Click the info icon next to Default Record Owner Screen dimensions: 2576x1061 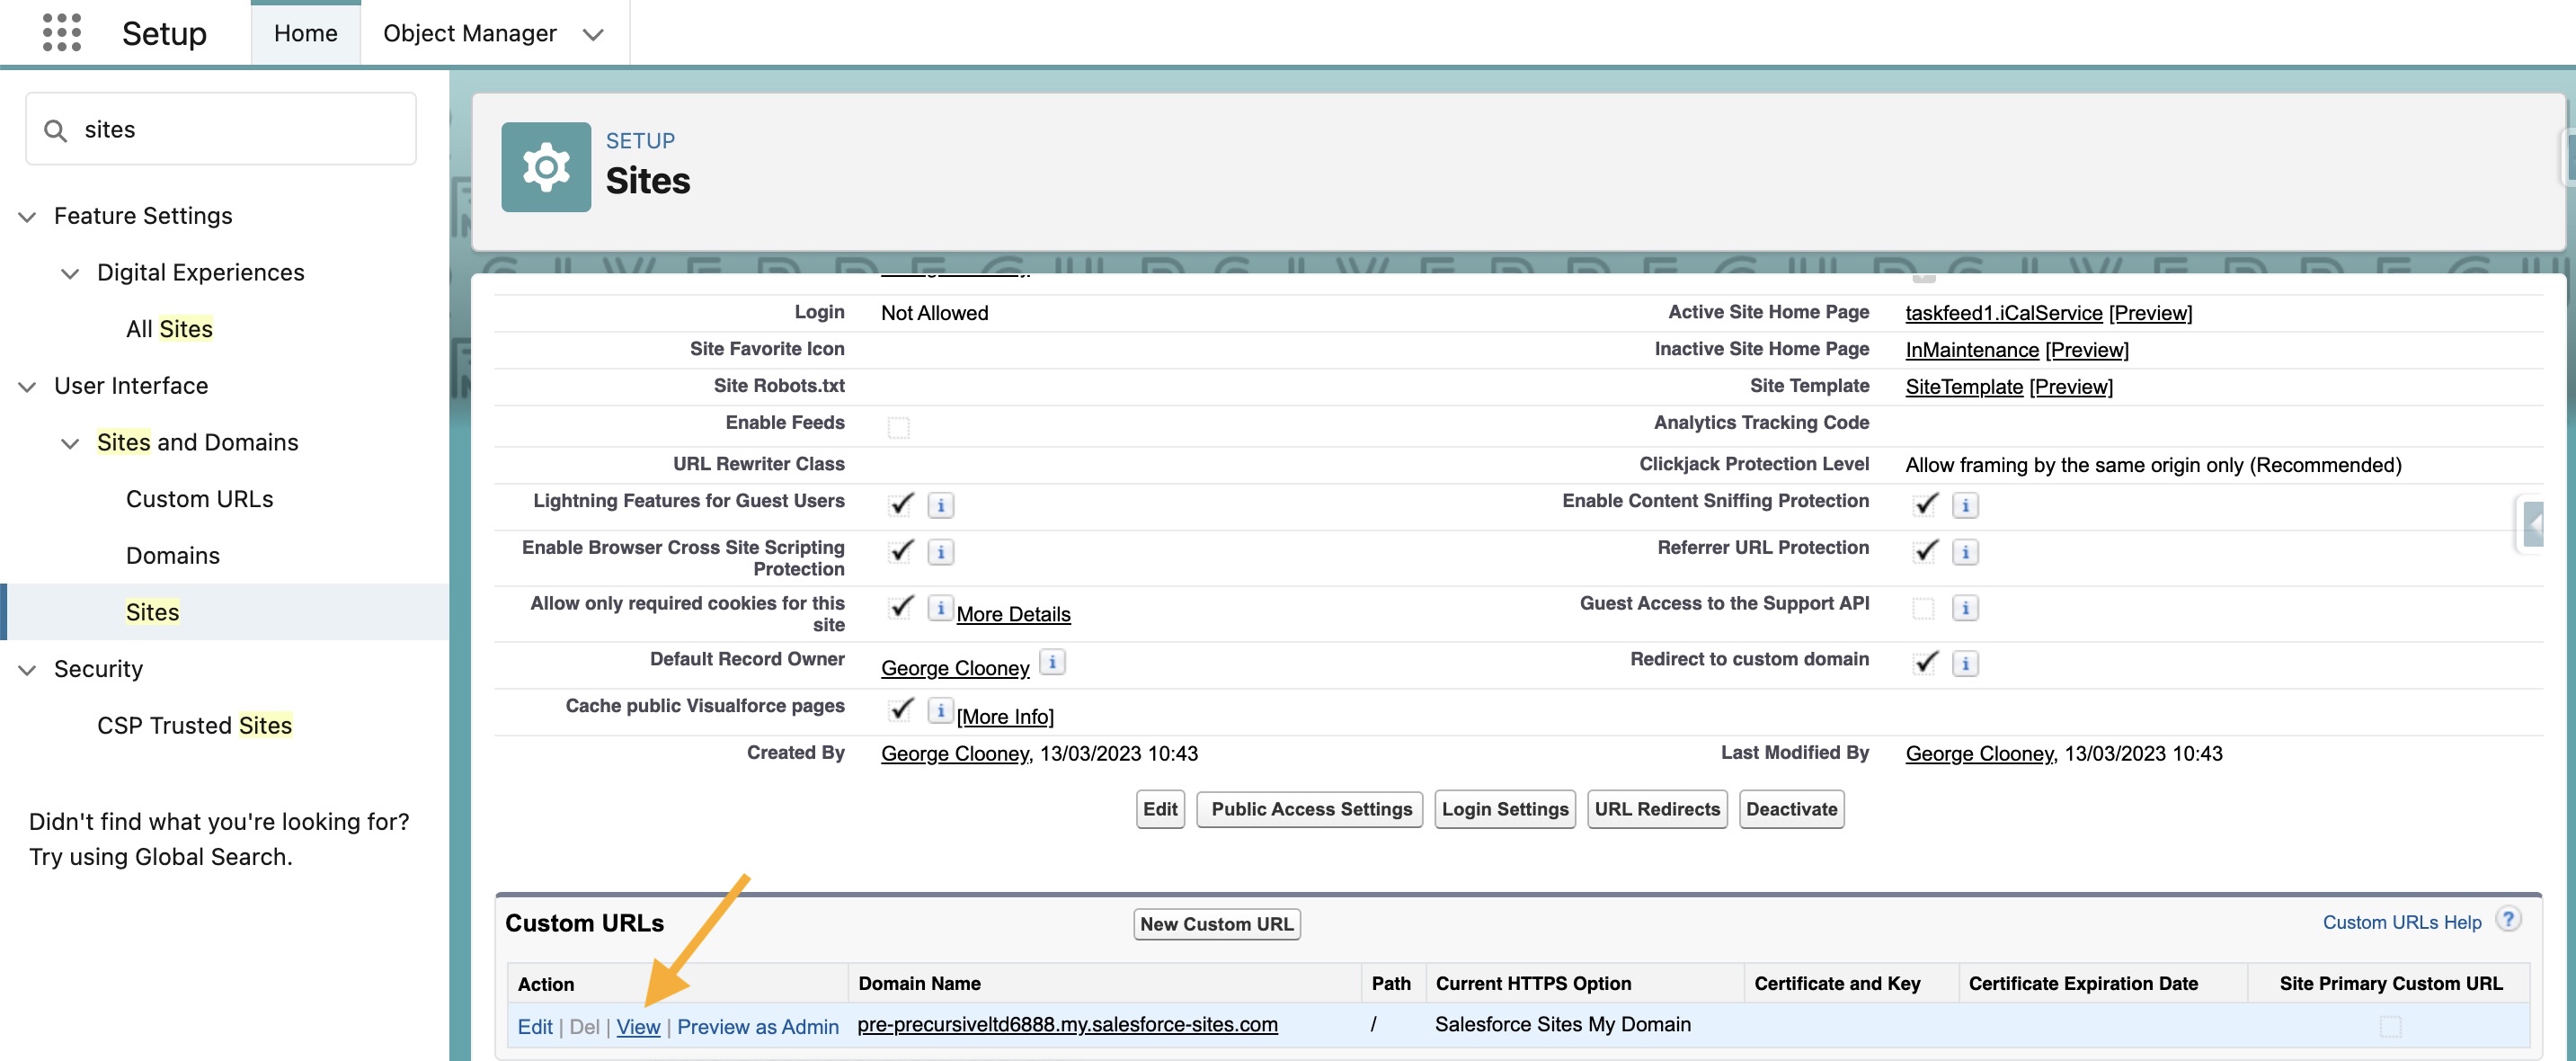tap(1052, 662)
